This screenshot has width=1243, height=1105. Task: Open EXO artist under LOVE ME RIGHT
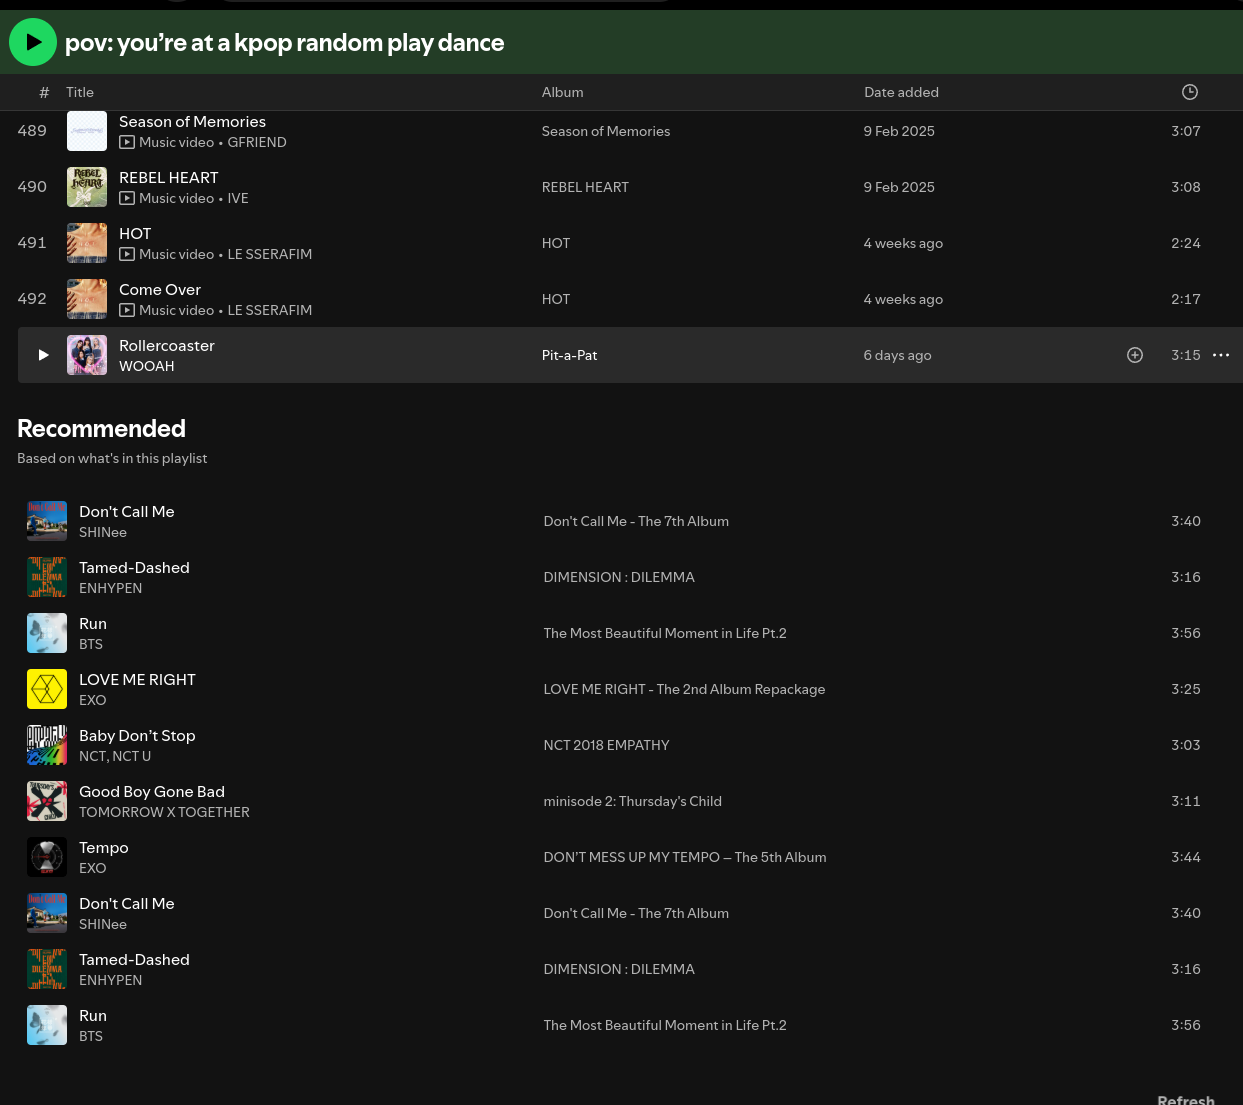pos(92,700)
